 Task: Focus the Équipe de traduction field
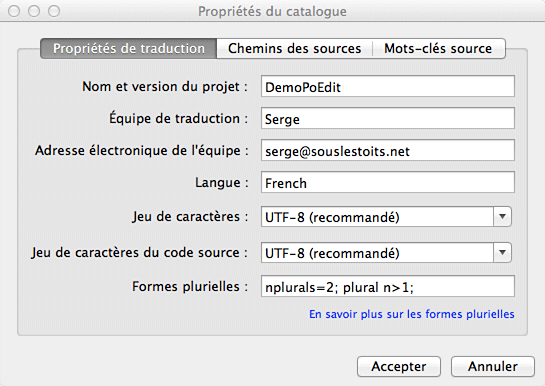[x=388, y=118]
